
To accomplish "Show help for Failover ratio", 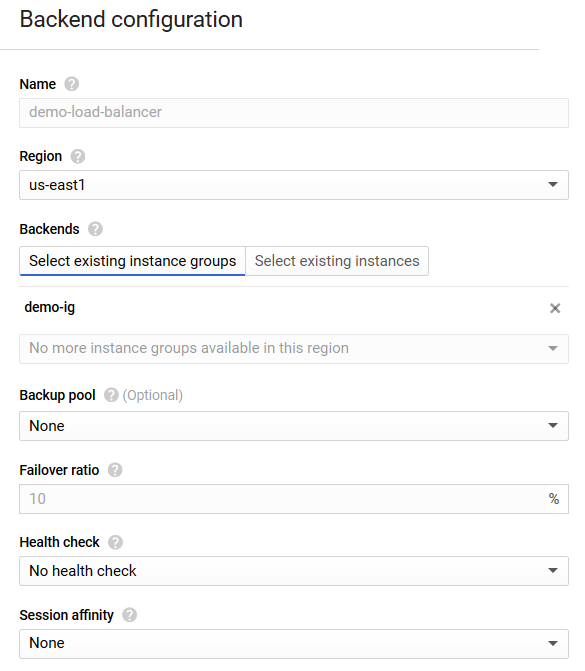I will (115, 470).
